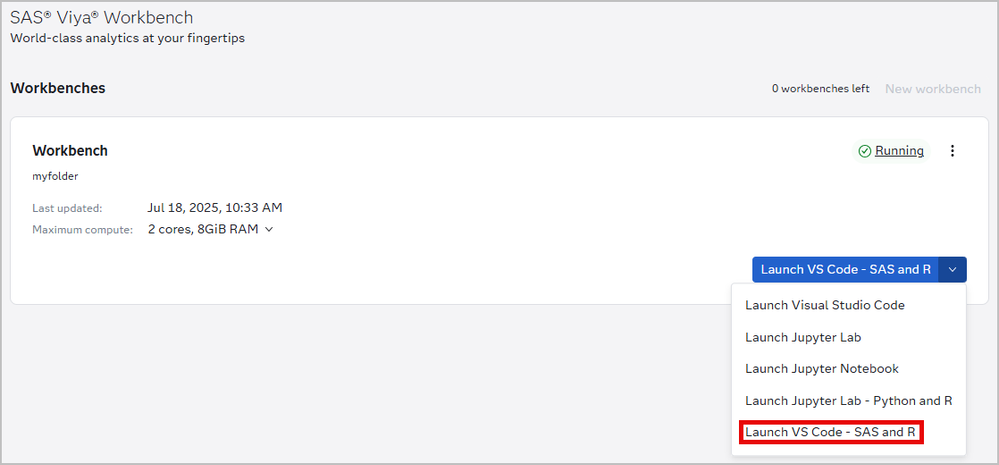Choose Launch Jupyter Lab menu entry
The width and height of the screenshot is (999, 465).
point(803,337)
